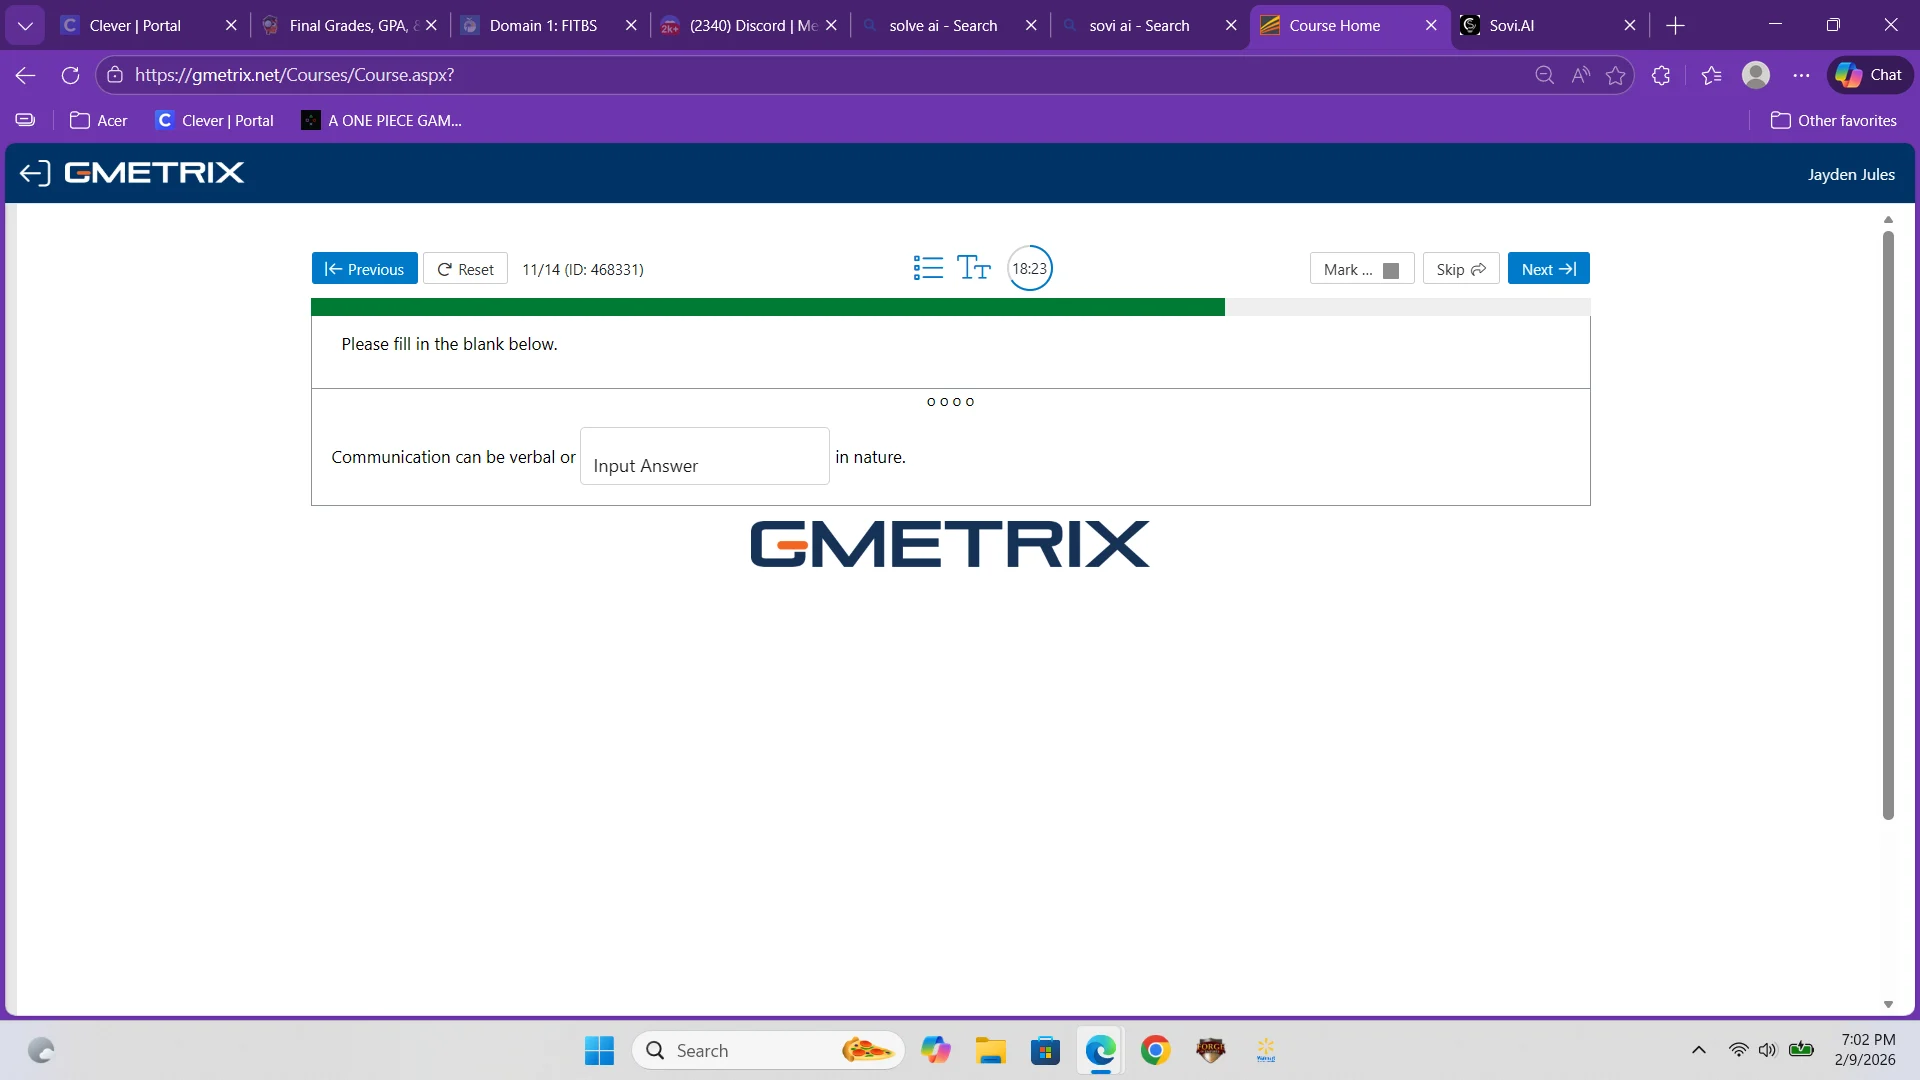The width and height of the screenshot is (1920, 1080).
Task: Click the Next question button
Action: click(x=1548, y=269)
